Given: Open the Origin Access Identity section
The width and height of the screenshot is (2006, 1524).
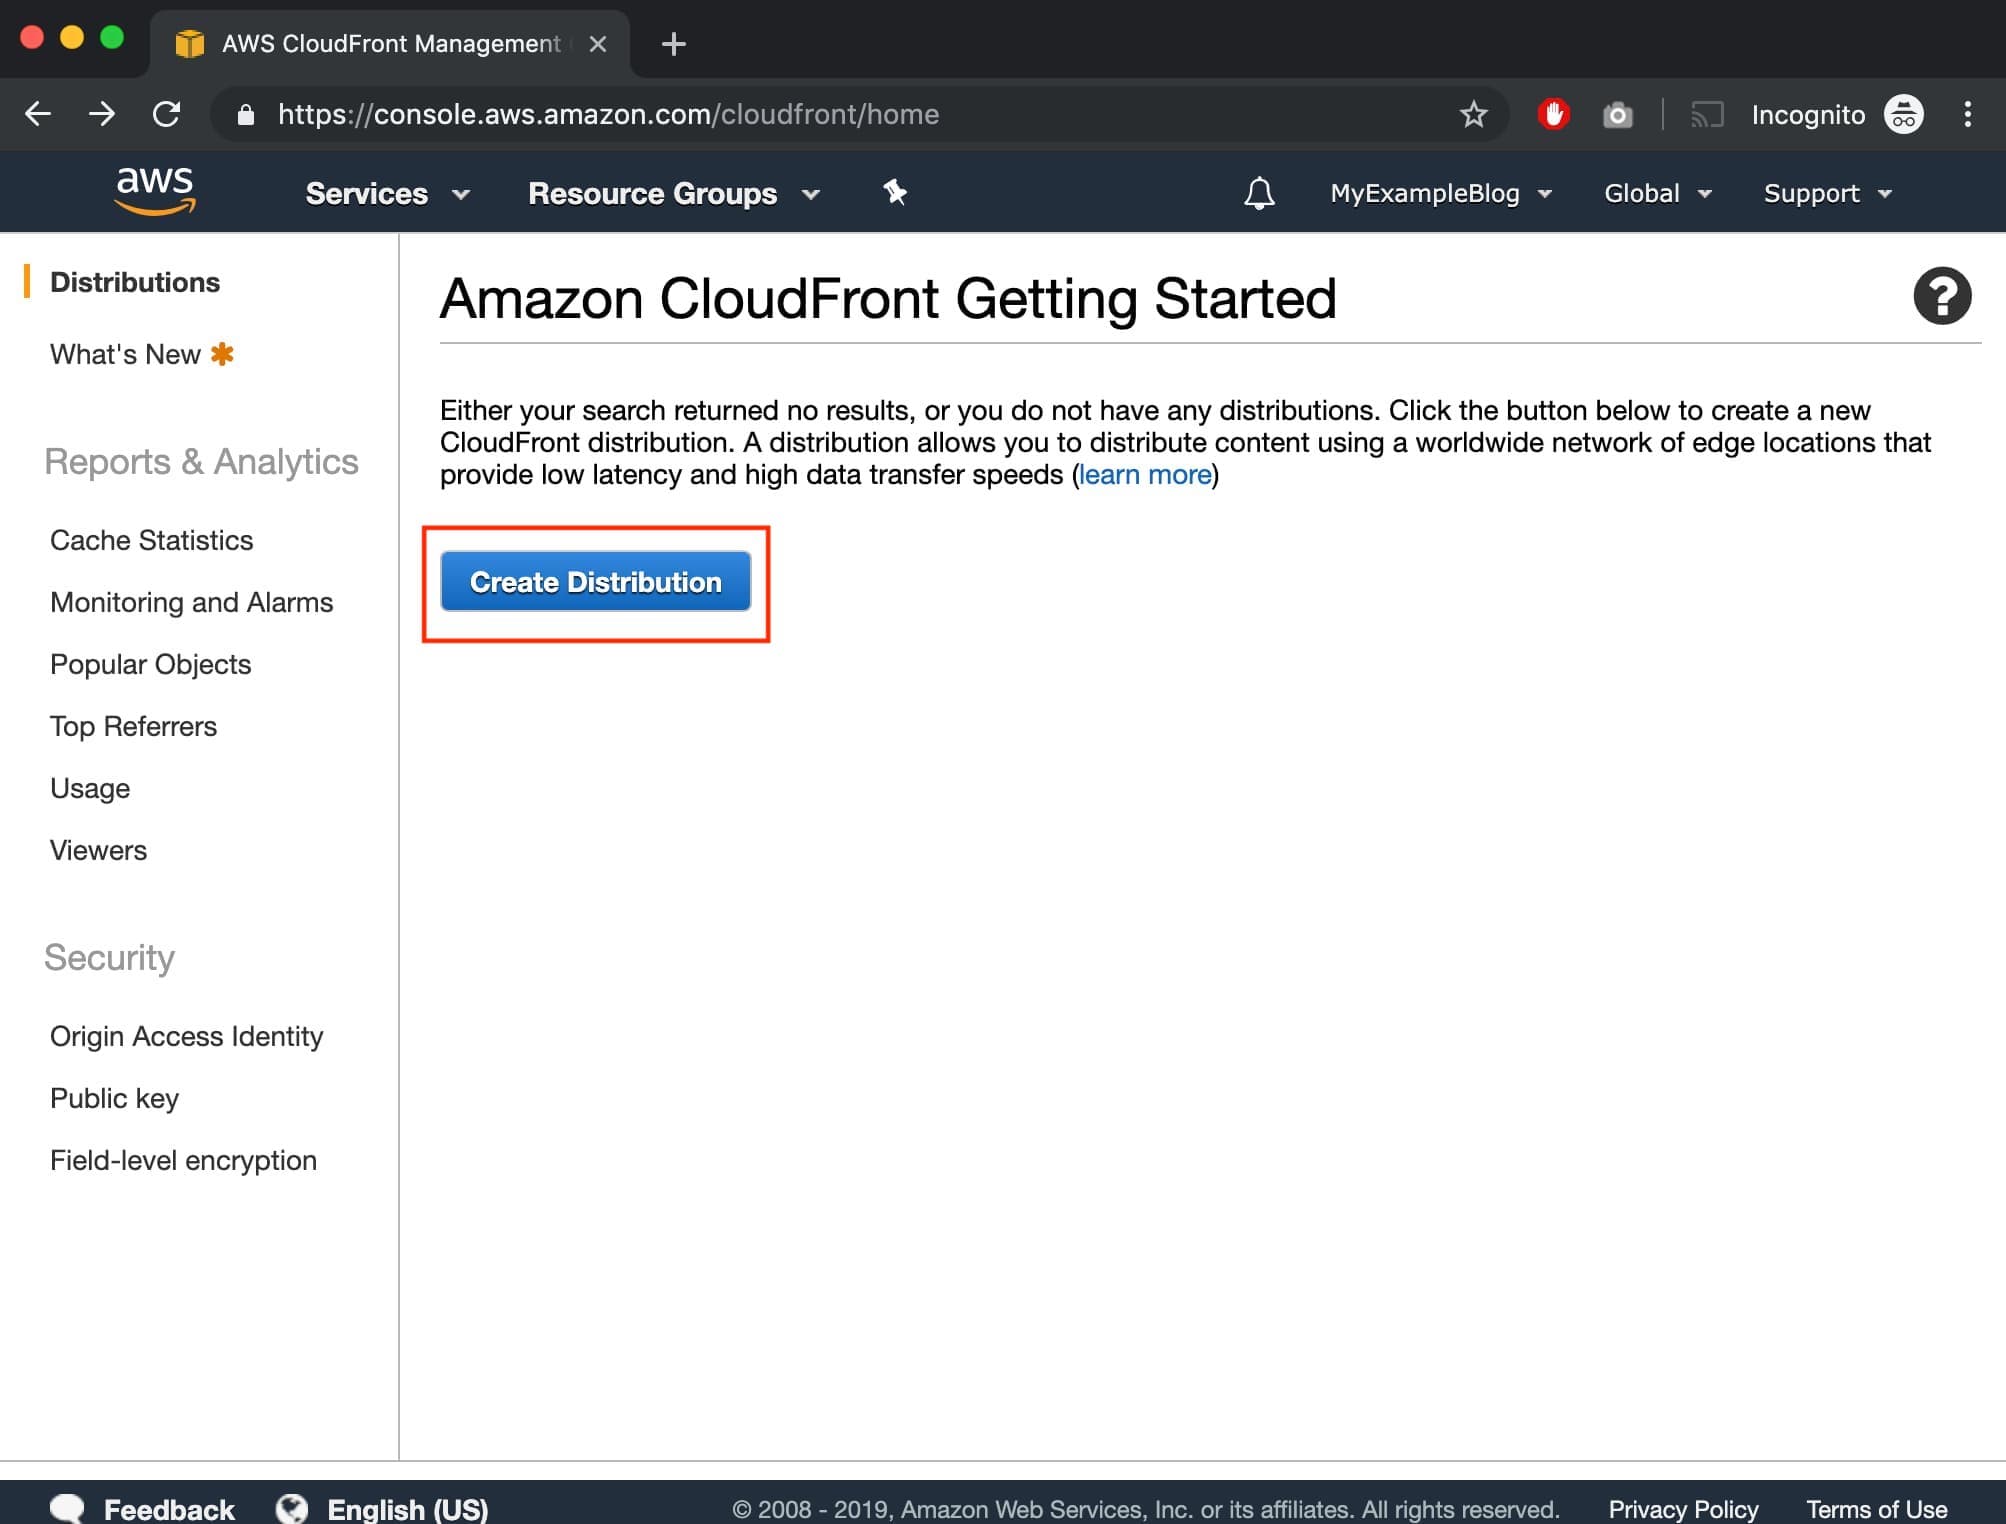Looking at the screenshot, I should coord(186,1036).
